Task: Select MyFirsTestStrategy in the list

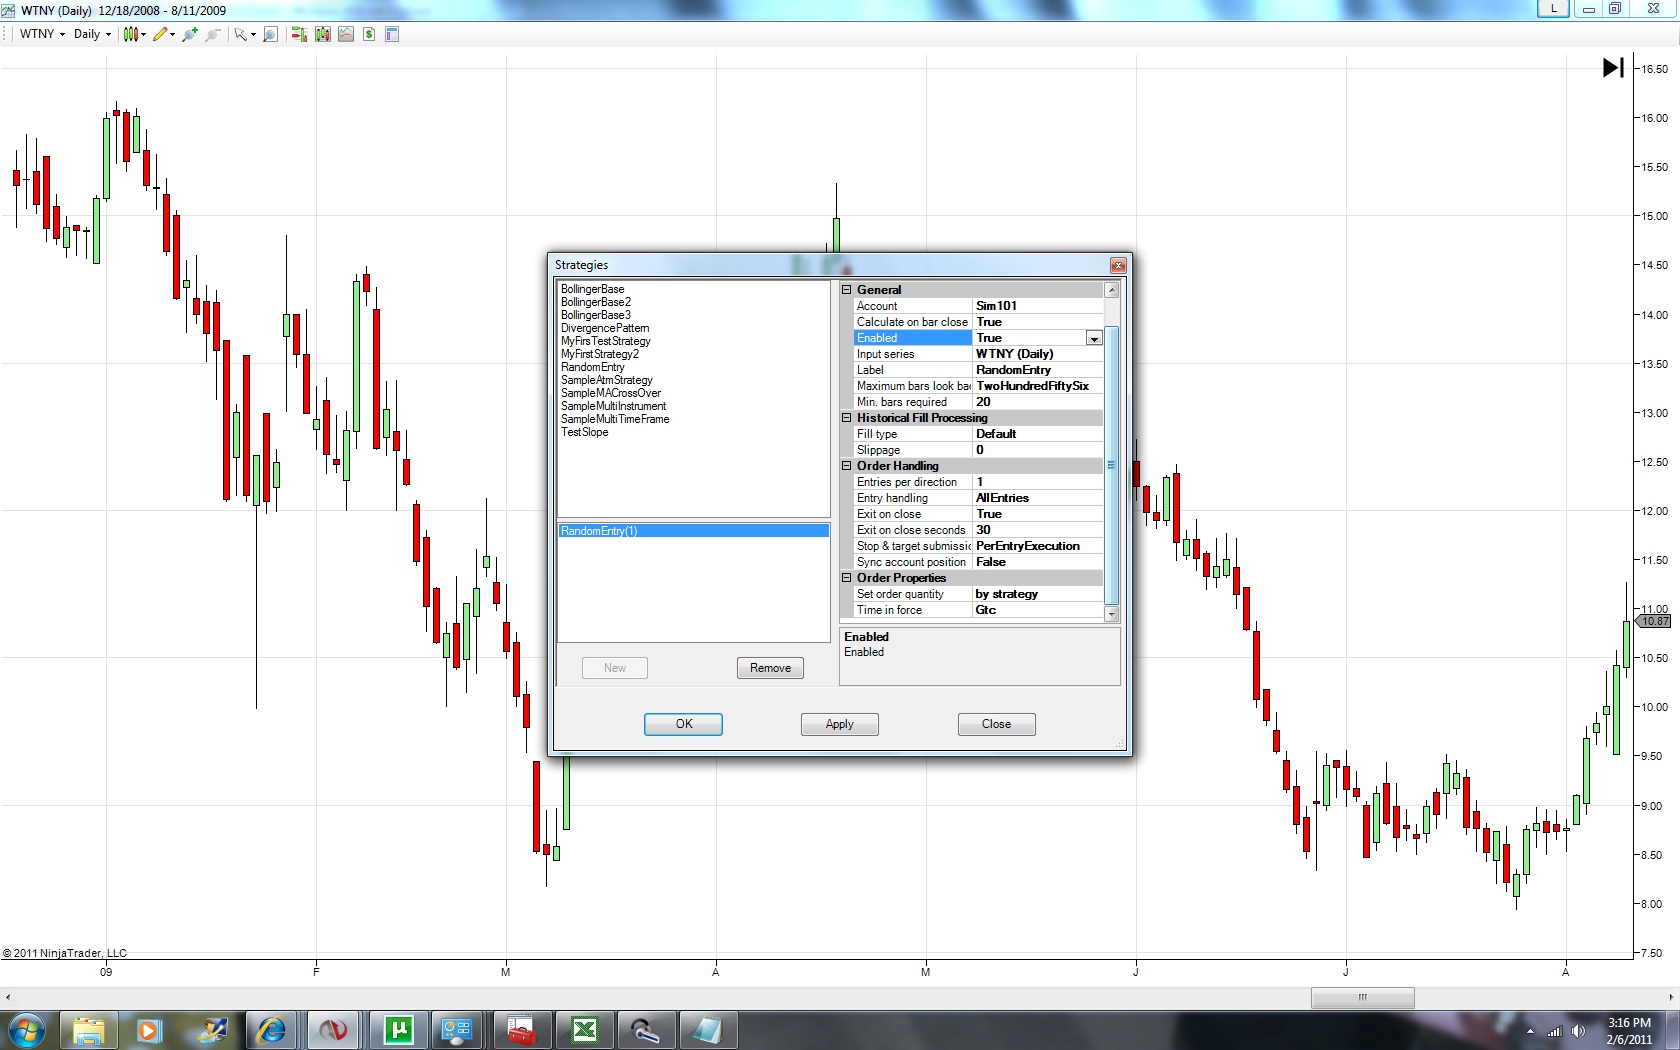Action: pyautogui.click(x=606, y=341)
